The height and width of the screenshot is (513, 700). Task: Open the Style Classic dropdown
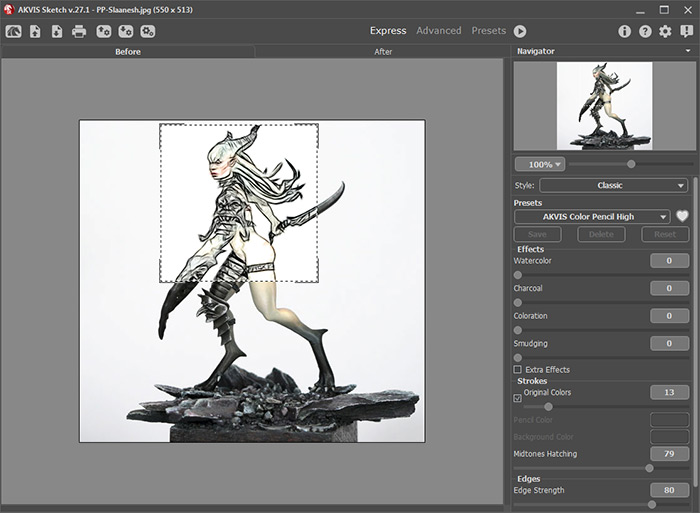click(613, 185)
